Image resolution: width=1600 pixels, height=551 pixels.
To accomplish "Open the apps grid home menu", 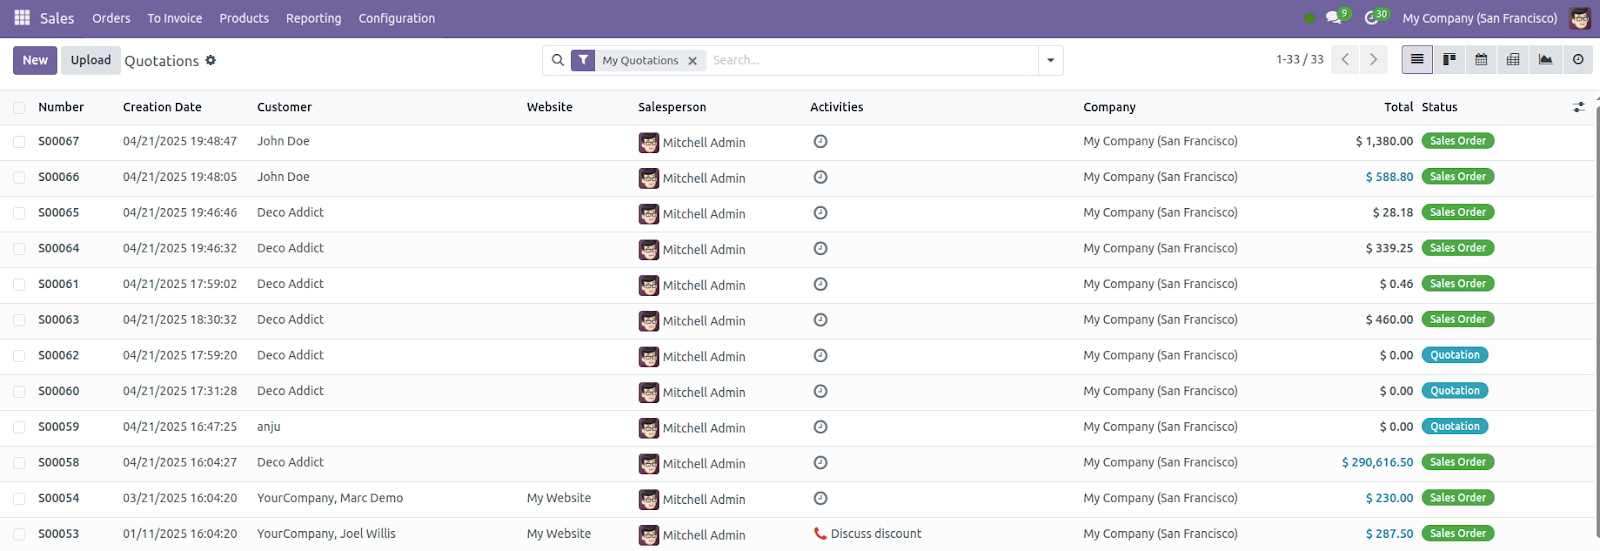I will pyautogui.click(x=22, y=18).
